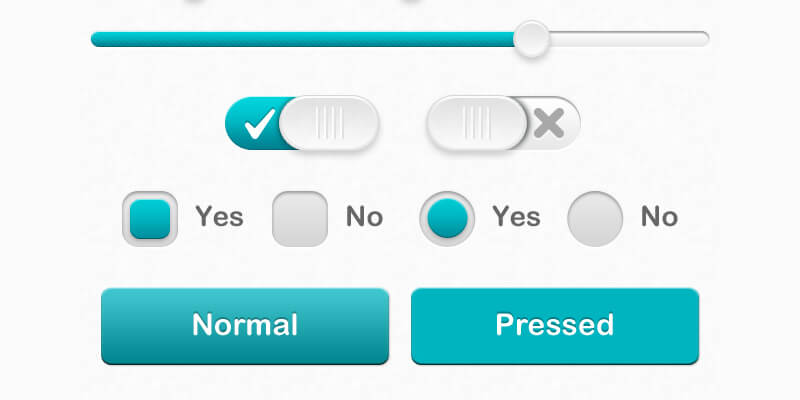Click the white checkmark icon on the teal switch
Viewport: 800px width, 400px height.
258,124
